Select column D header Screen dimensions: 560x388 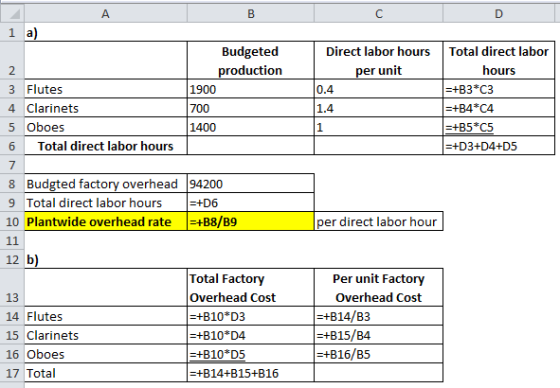point(499,14)
